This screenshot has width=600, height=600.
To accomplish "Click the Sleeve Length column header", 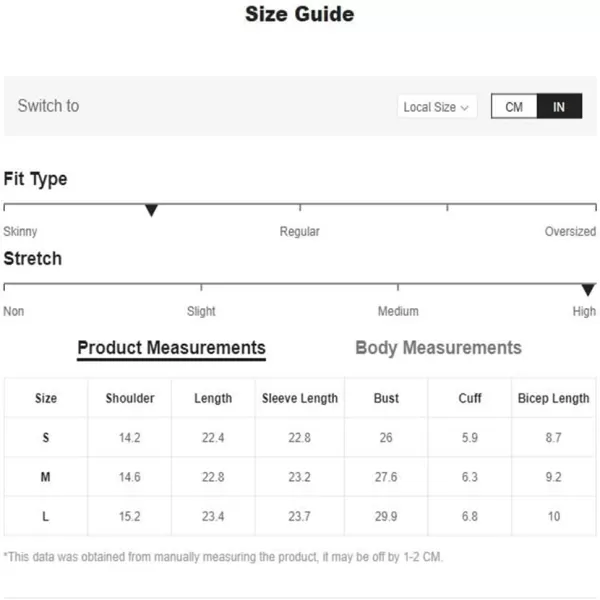I will (x=300, y=398).
